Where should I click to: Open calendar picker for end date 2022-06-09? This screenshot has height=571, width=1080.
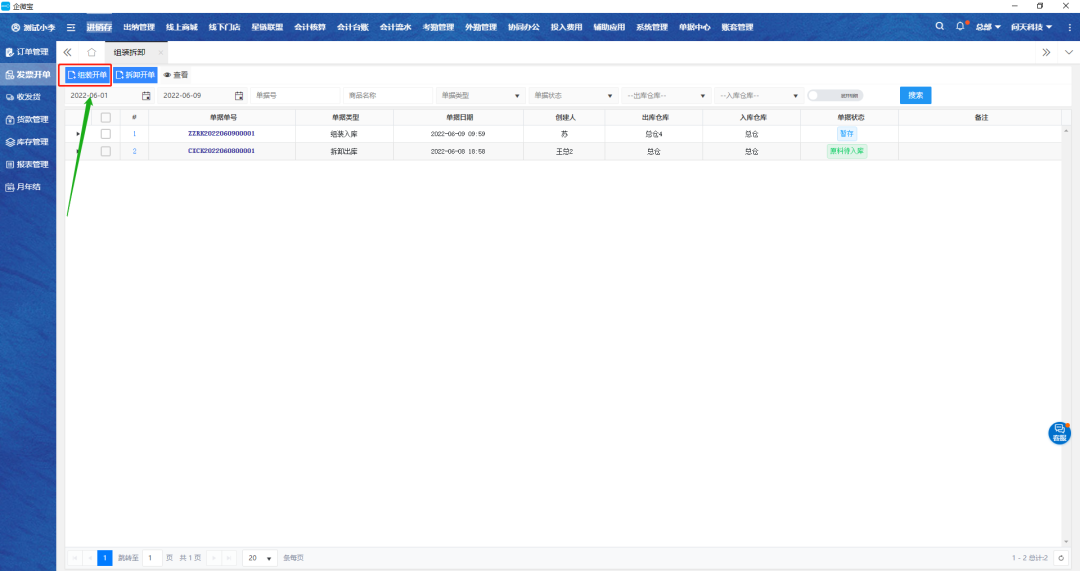point(239,96)
